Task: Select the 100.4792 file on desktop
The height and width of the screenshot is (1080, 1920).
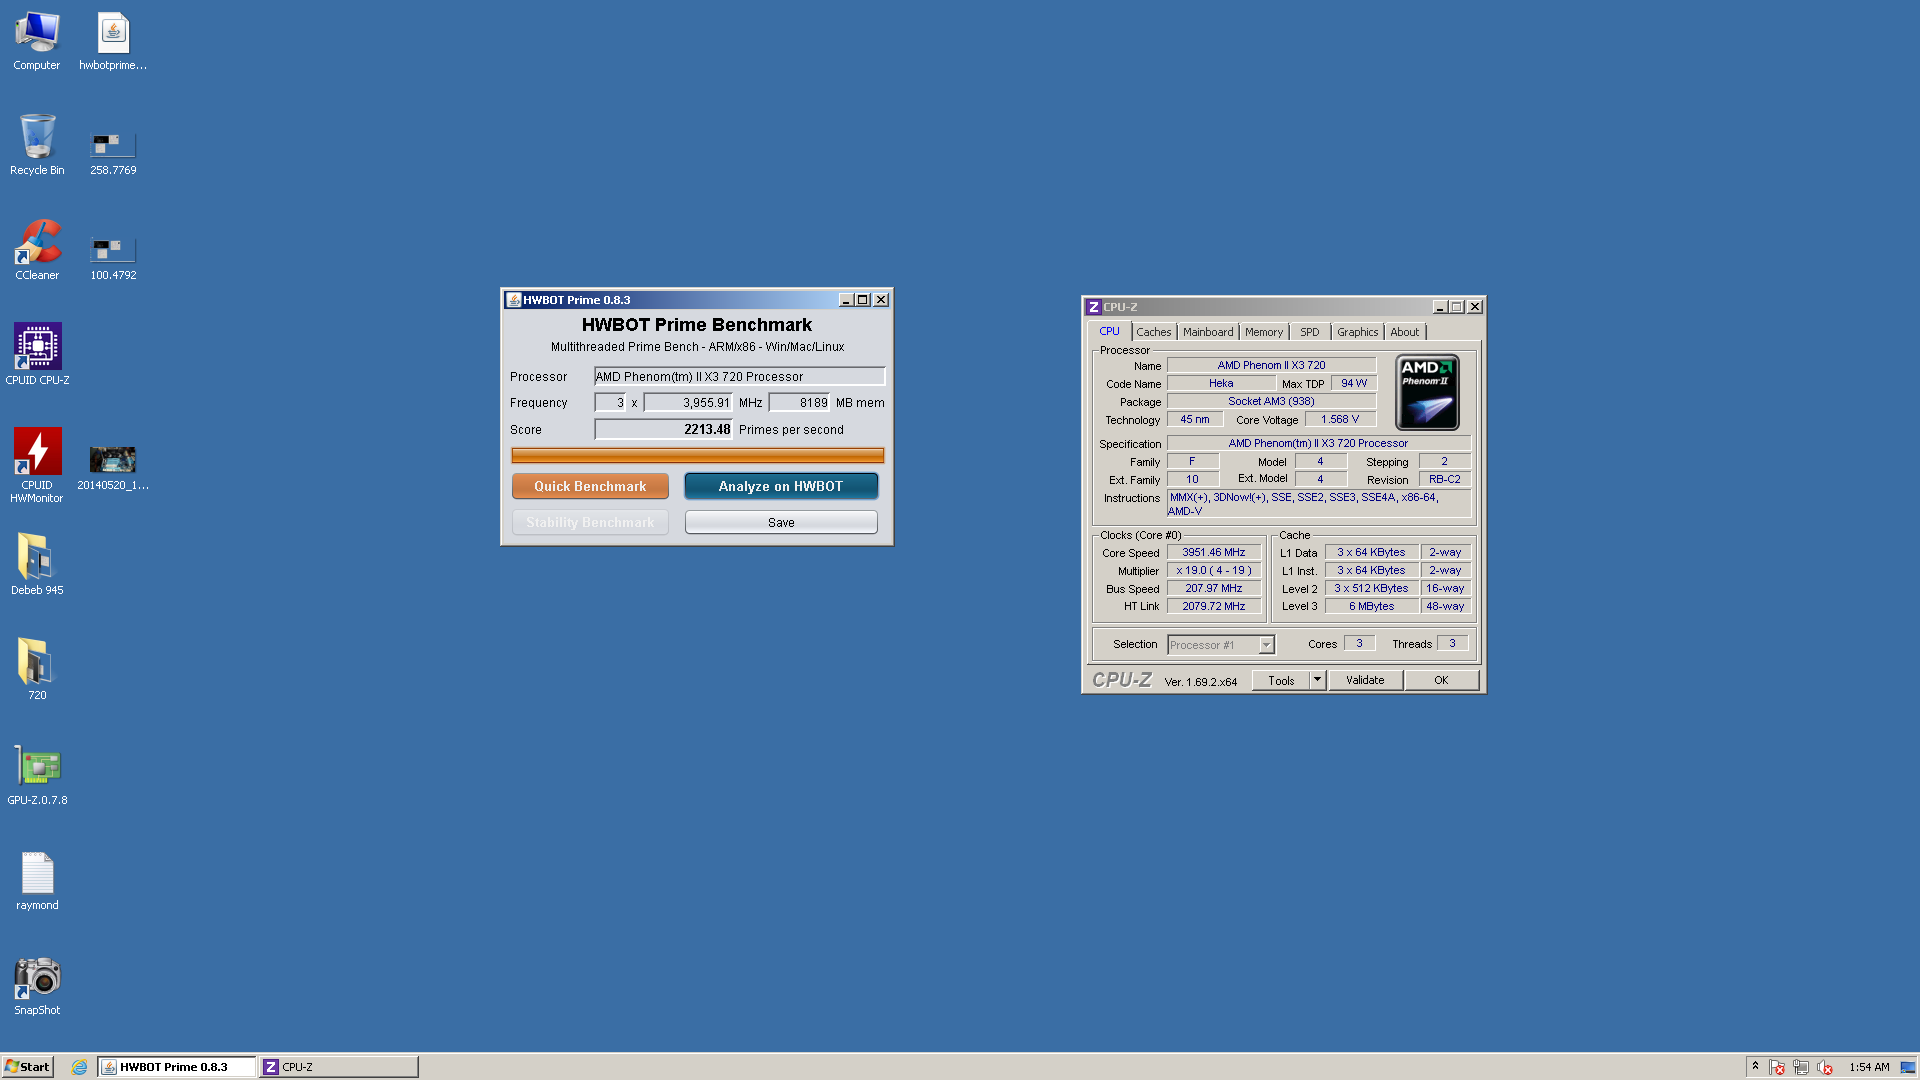Action: coord(113,258)
